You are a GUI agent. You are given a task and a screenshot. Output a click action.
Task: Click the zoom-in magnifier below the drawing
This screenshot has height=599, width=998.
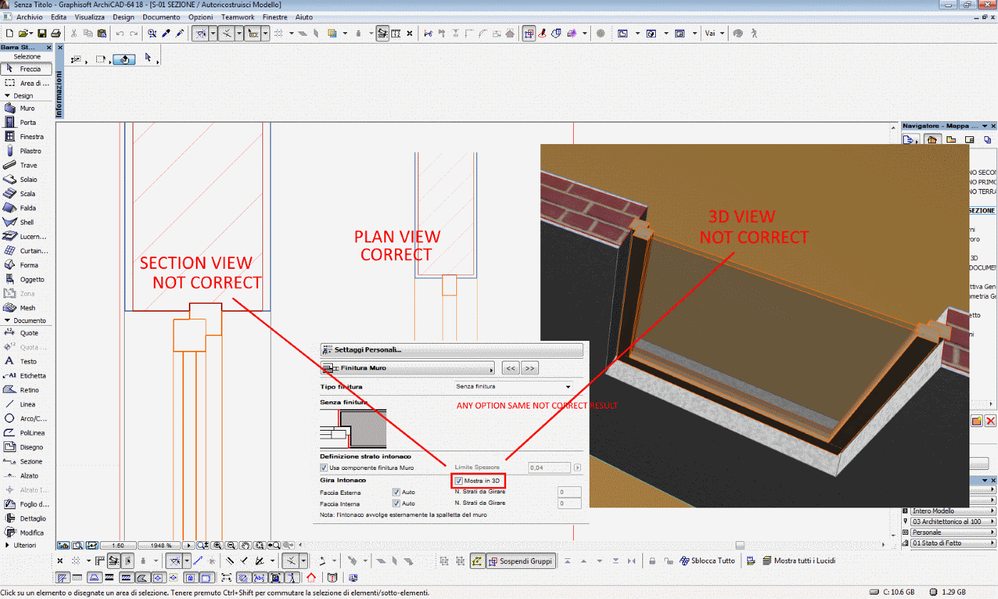217,546
